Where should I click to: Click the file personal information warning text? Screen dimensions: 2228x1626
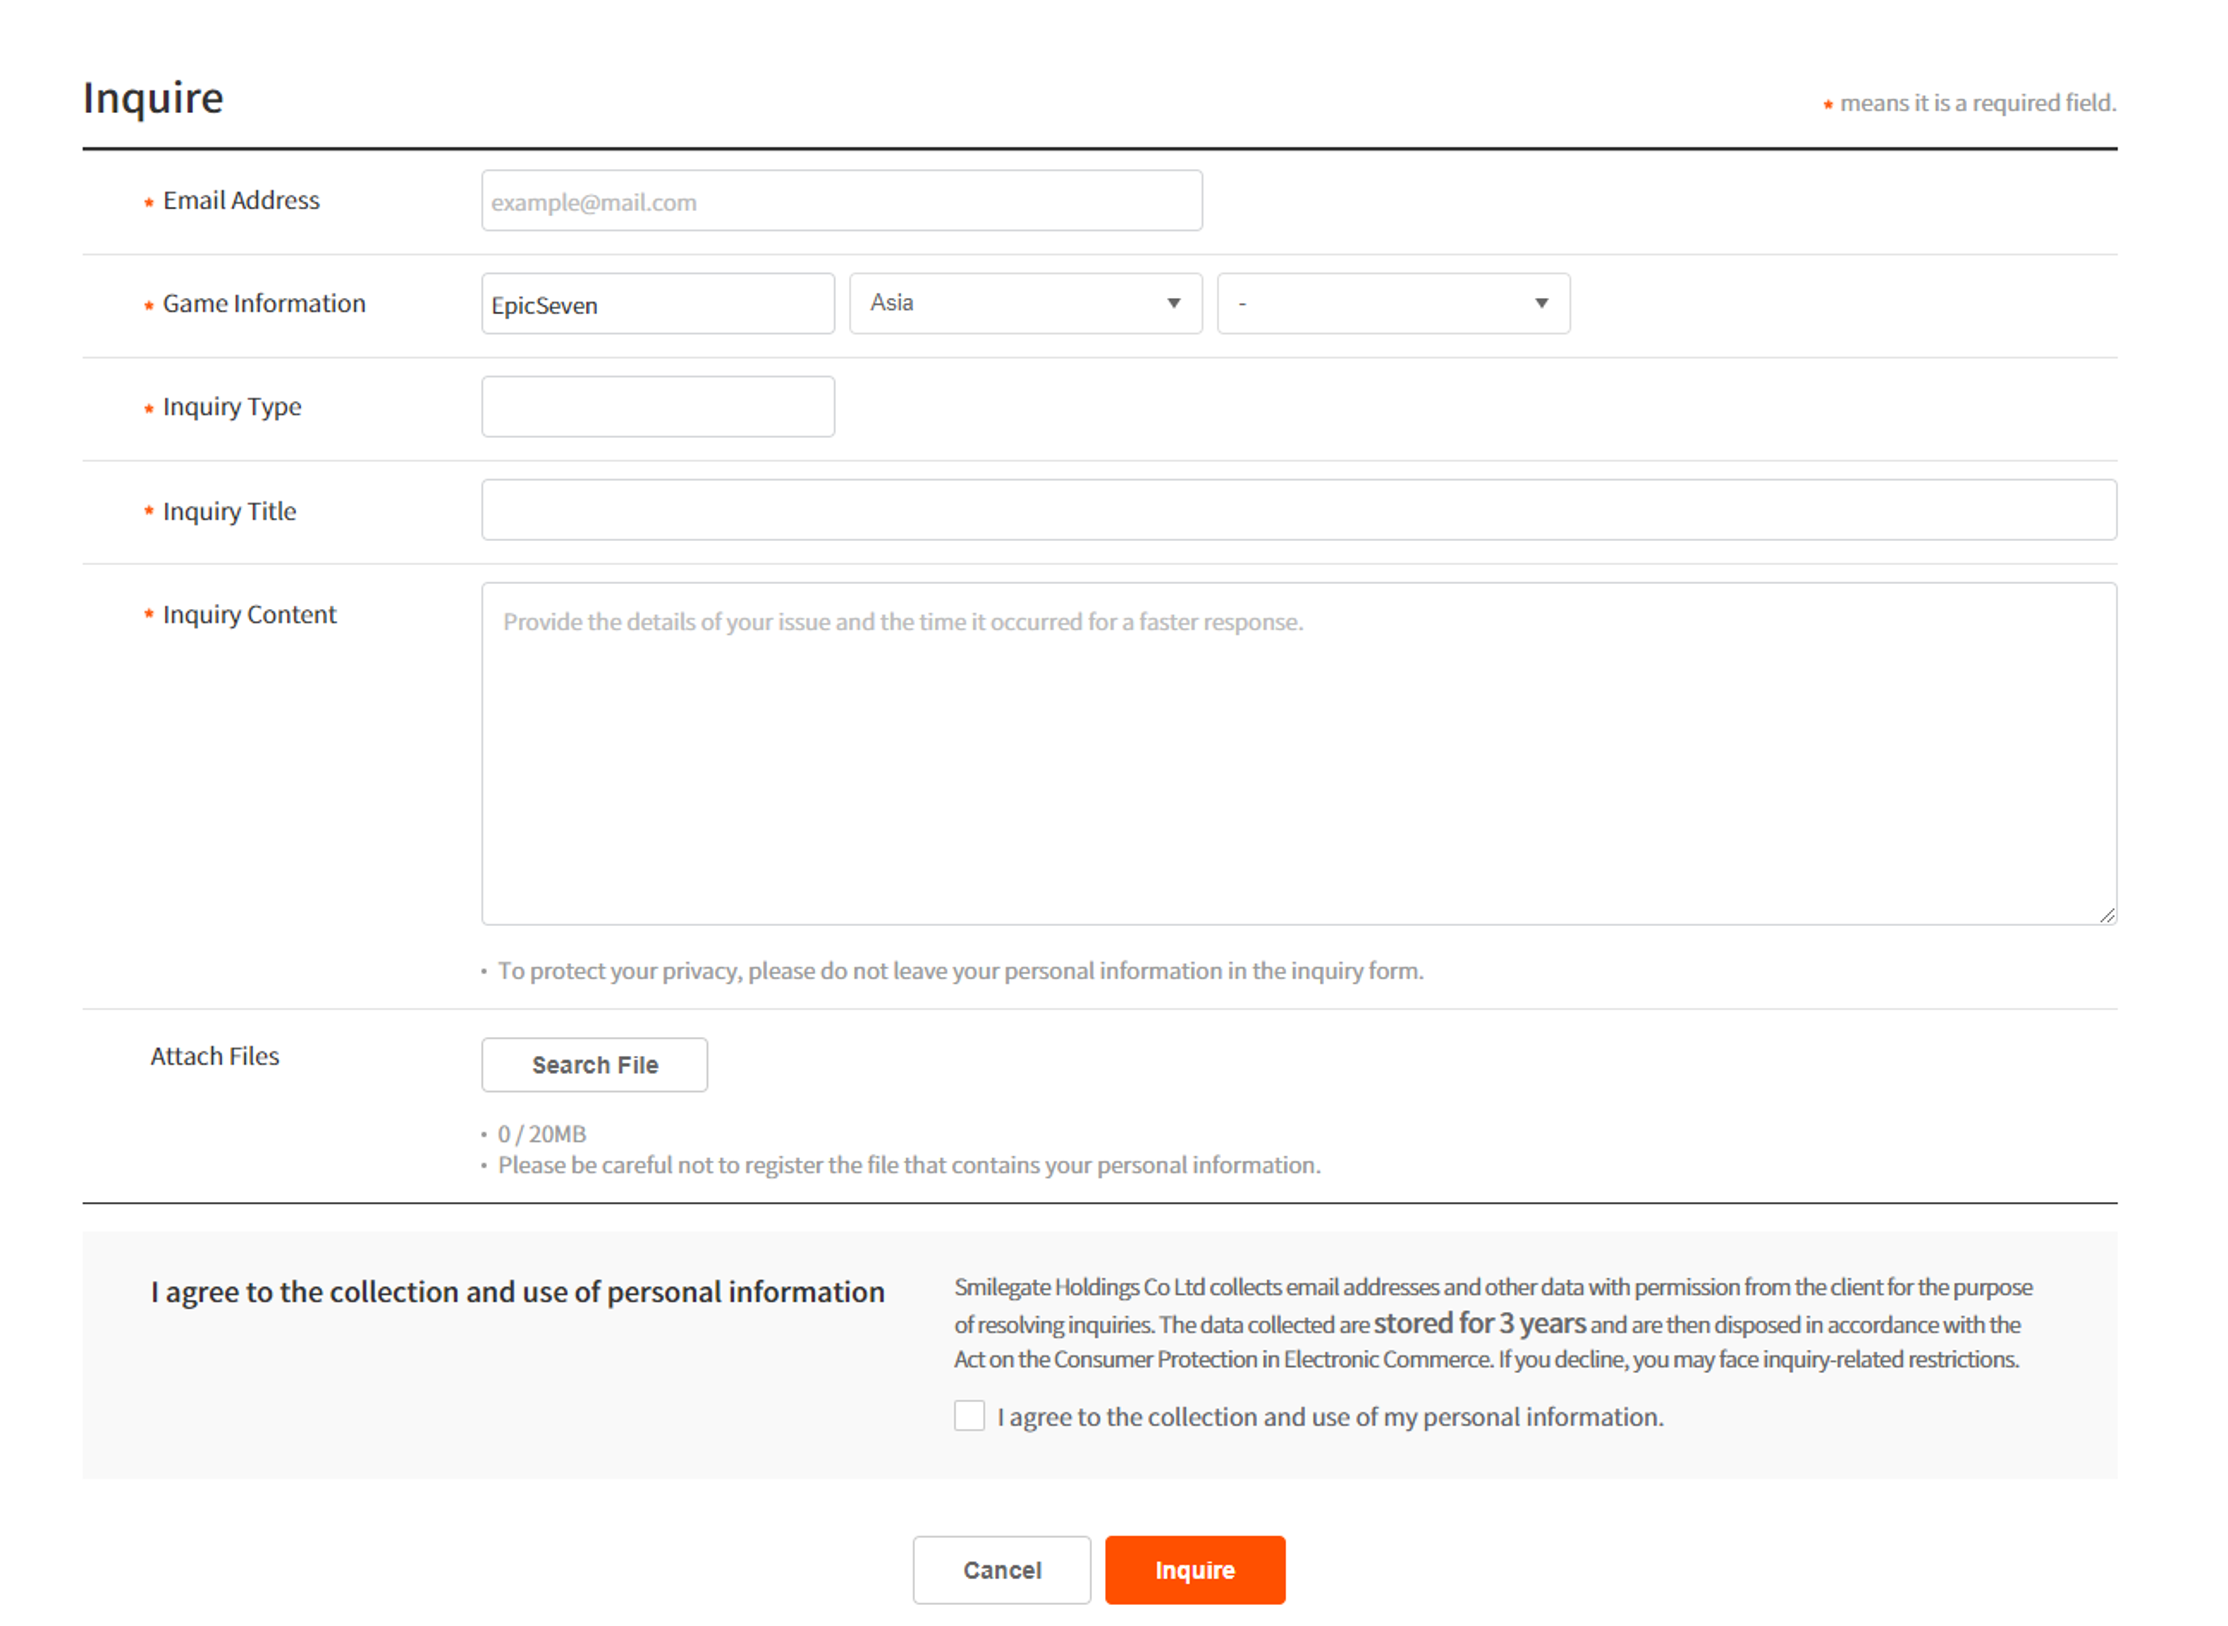[909, 1165]
